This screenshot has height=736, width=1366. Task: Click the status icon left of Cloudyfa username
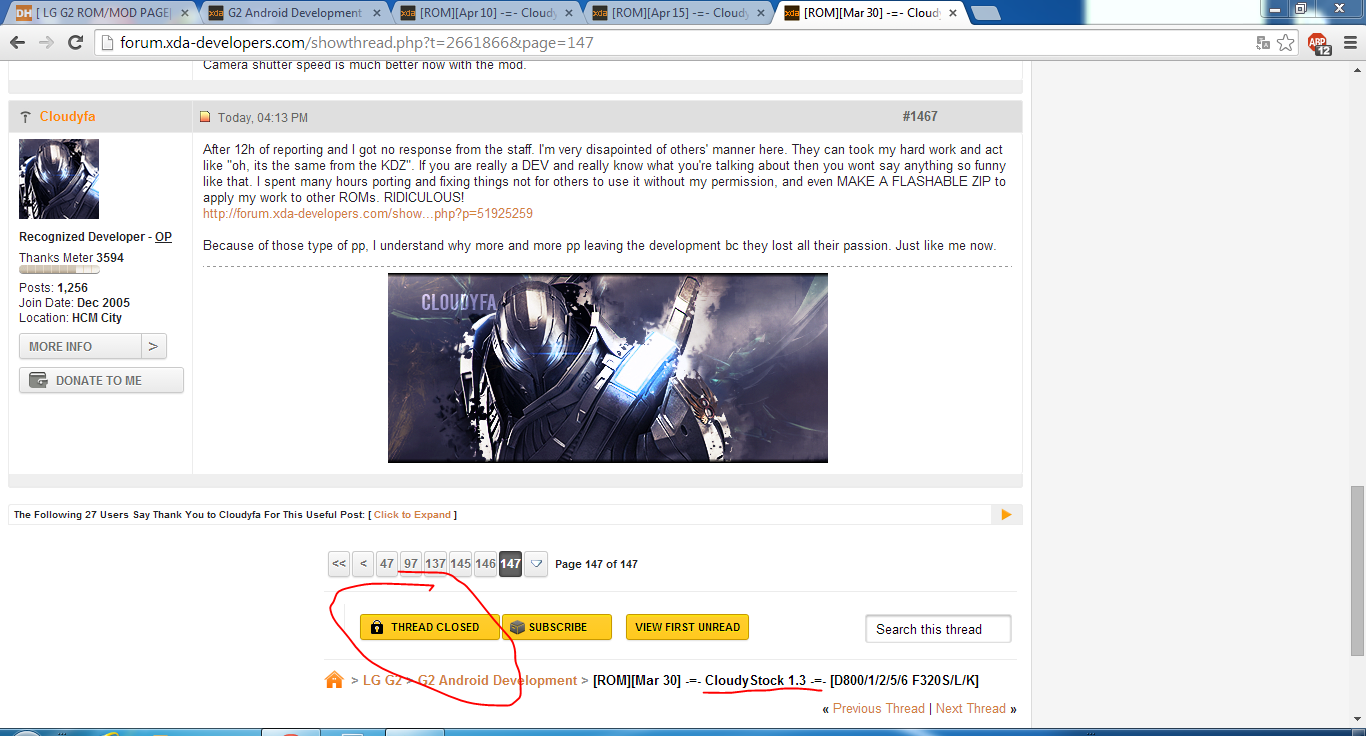(25, 117)
